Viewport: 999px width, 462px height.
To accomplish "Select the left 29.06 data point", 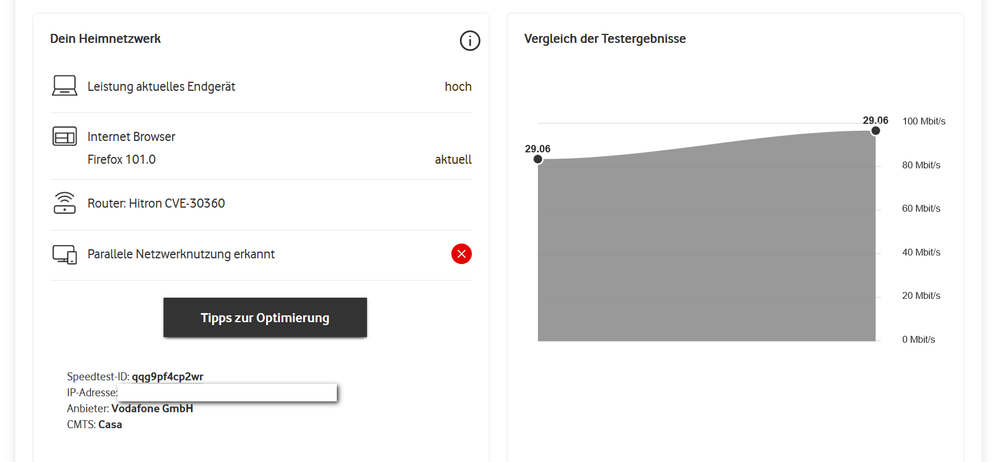I will click(x=538, y=159).
